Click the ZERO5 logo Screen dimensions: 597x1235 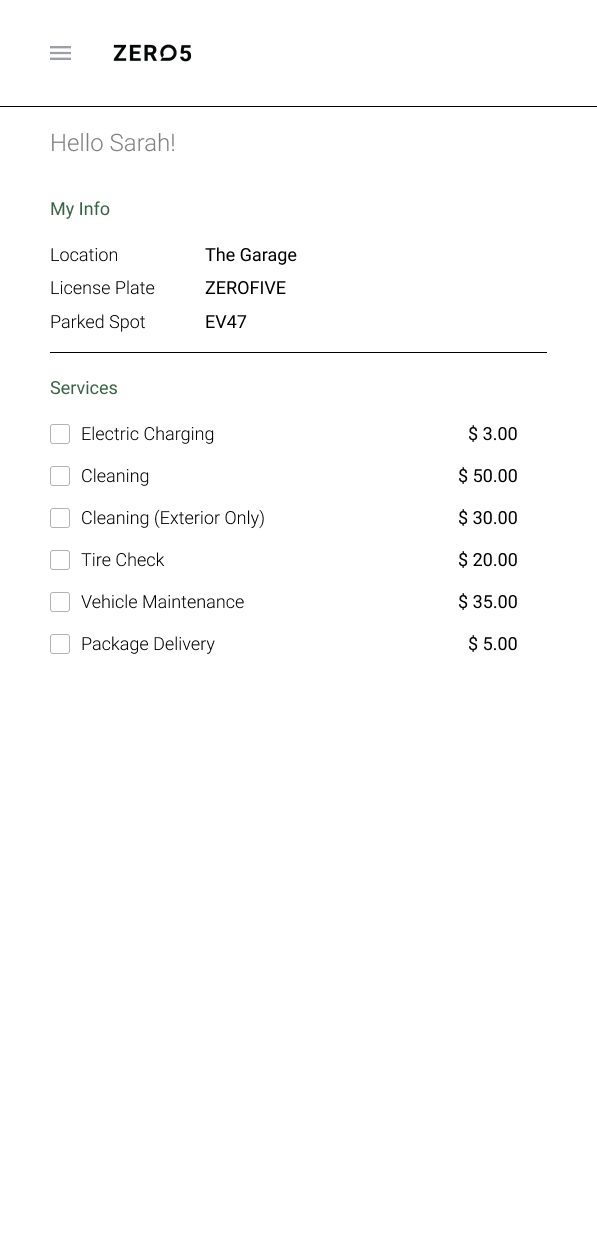coord(152,53)
